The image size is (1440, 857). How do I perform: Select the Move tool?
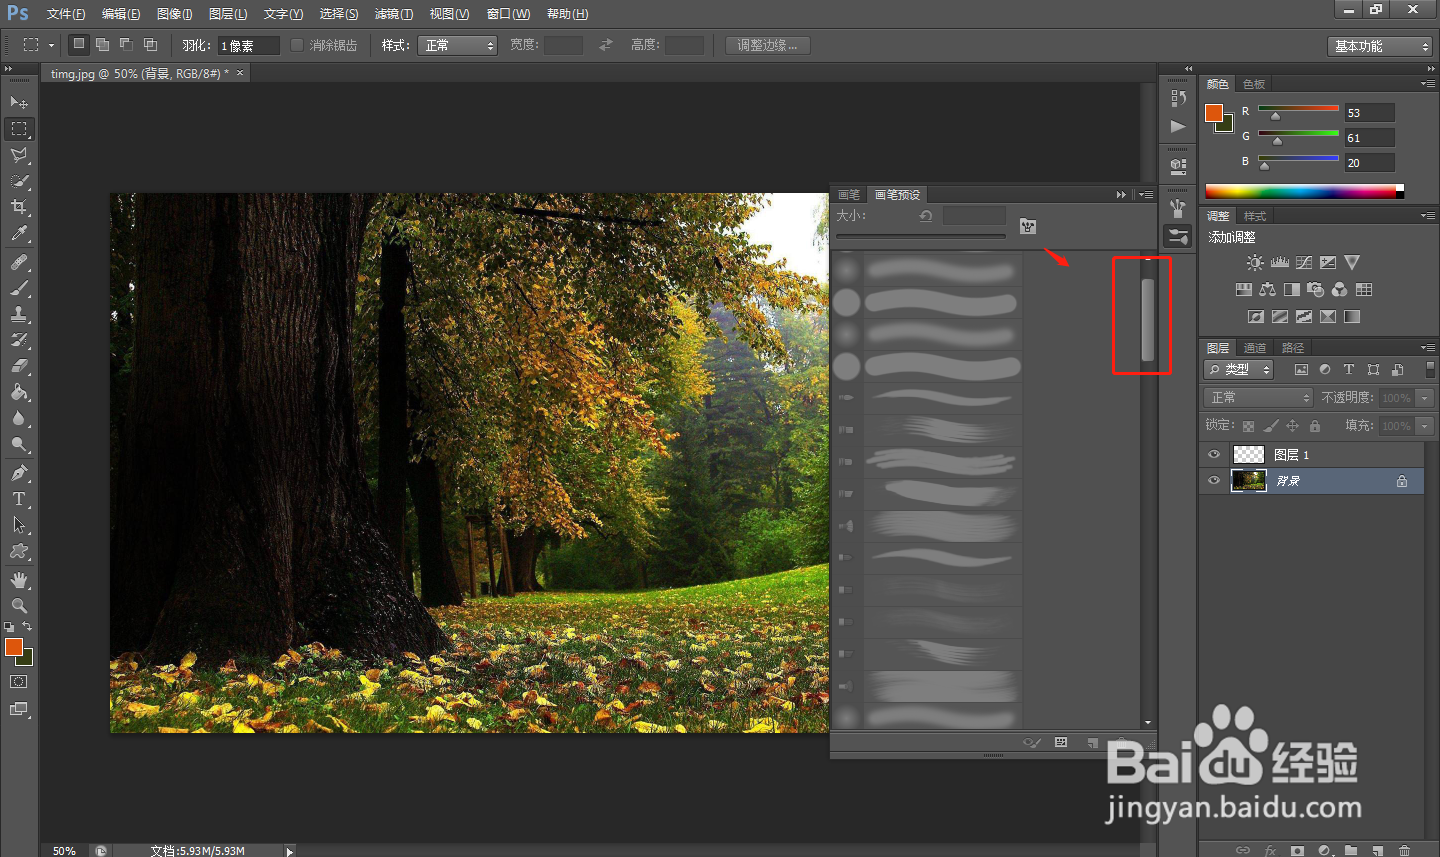coord(19,102)
